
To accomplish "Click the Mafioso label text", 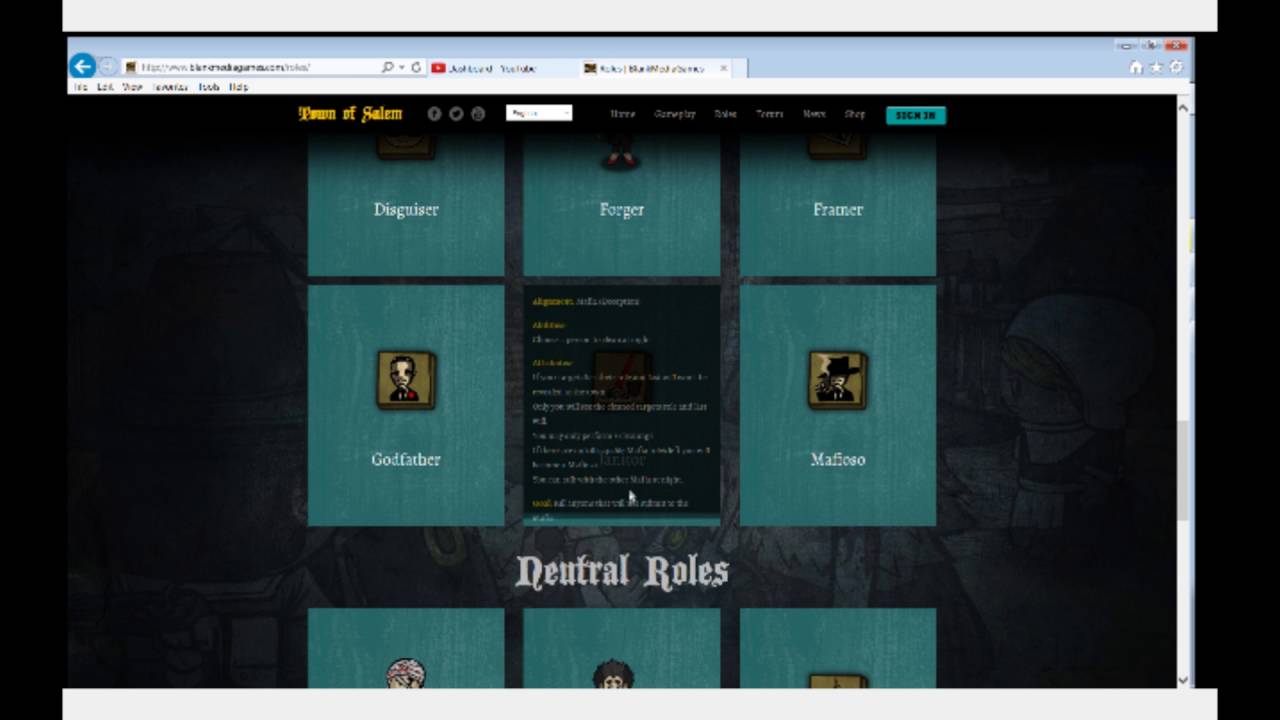I will 838,459.
